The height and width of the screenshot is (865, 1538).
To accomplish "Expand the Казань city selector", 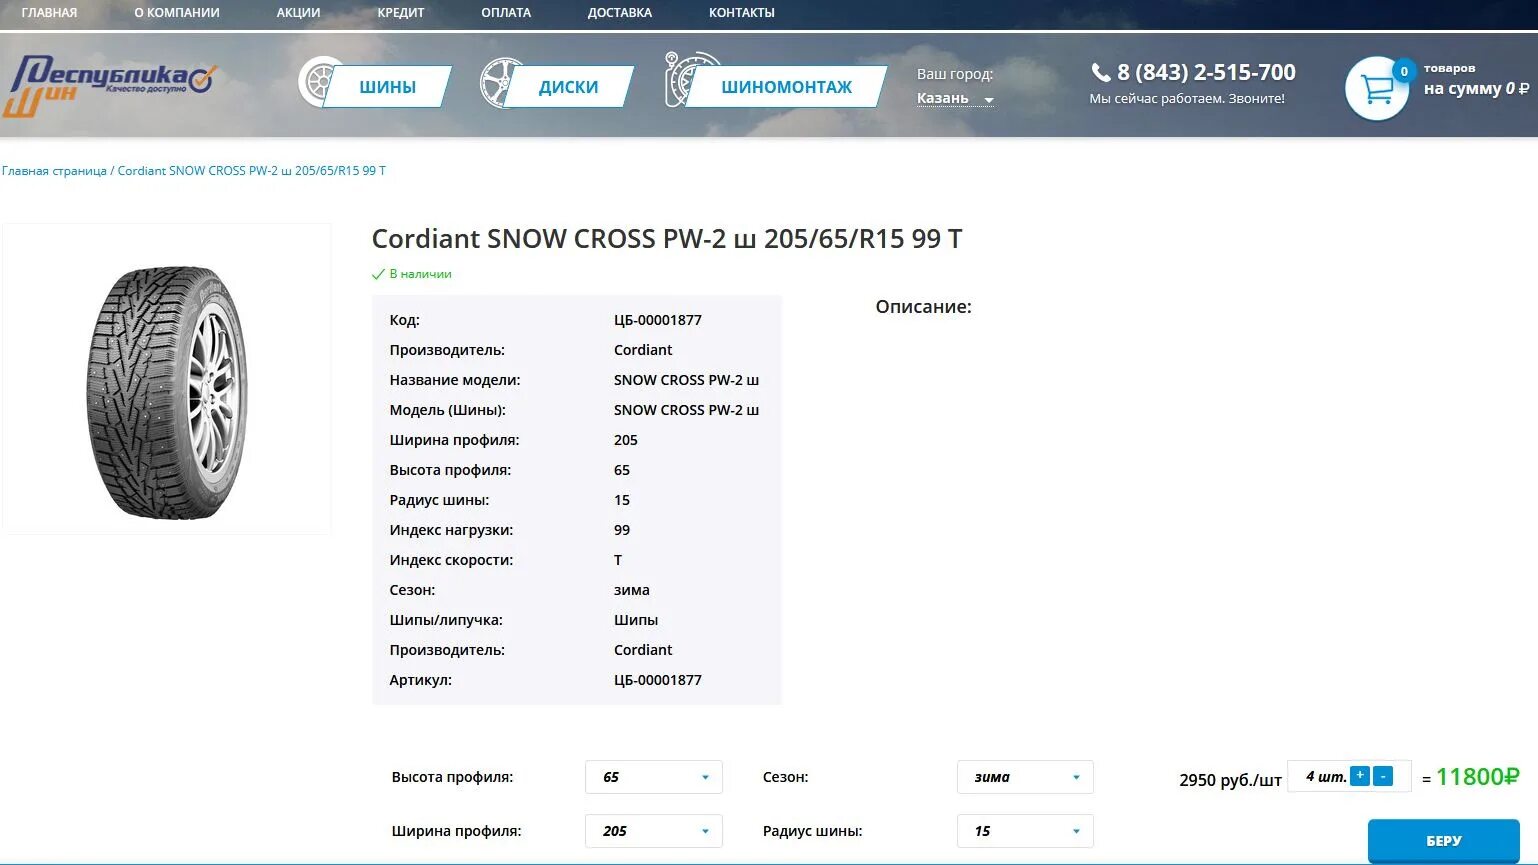I will 955,98.
